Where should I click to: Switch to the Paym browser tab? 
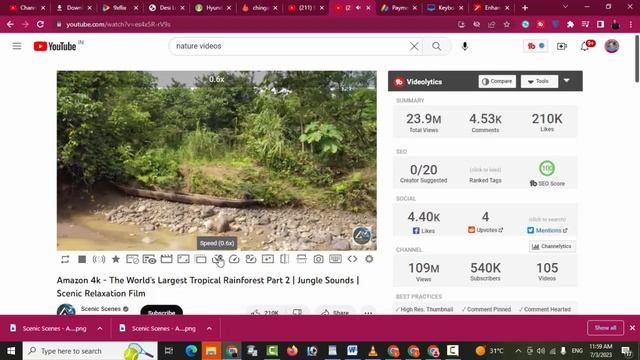point(398,8)
